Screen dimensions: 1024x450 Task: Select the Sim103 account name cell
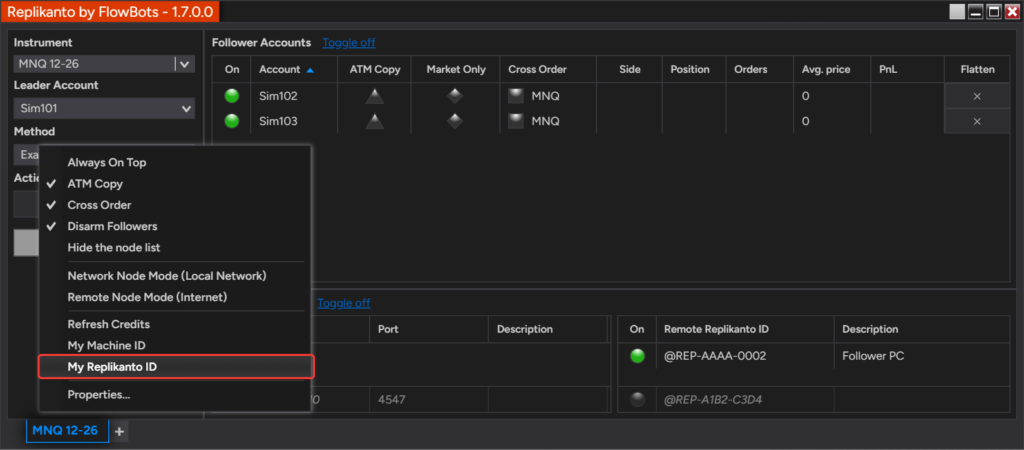pyautogui.click(x=293, y=121)
